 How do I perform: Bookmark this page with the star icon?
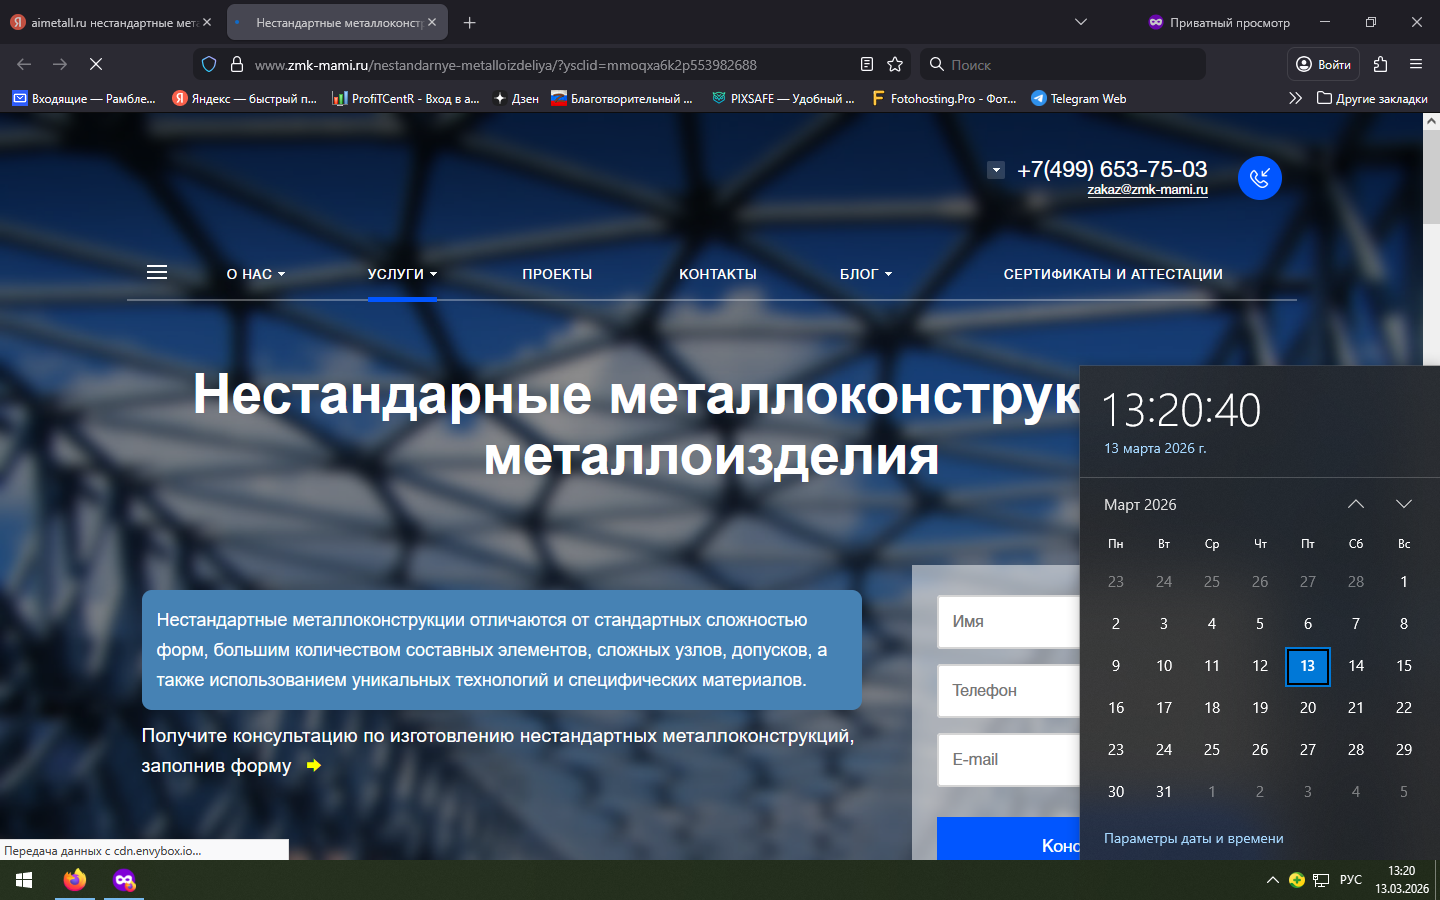pyautogui.click(x=895, y=64)
